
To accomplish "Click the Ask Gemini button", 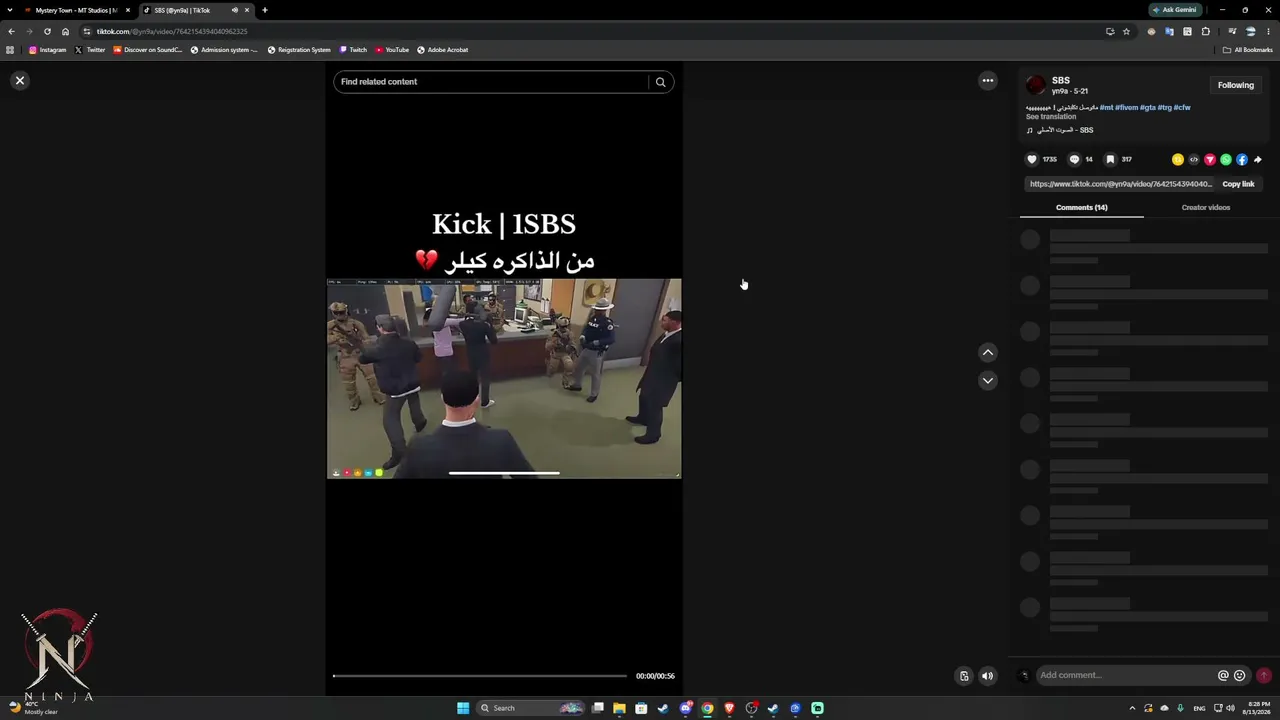I will [1174, 10].
